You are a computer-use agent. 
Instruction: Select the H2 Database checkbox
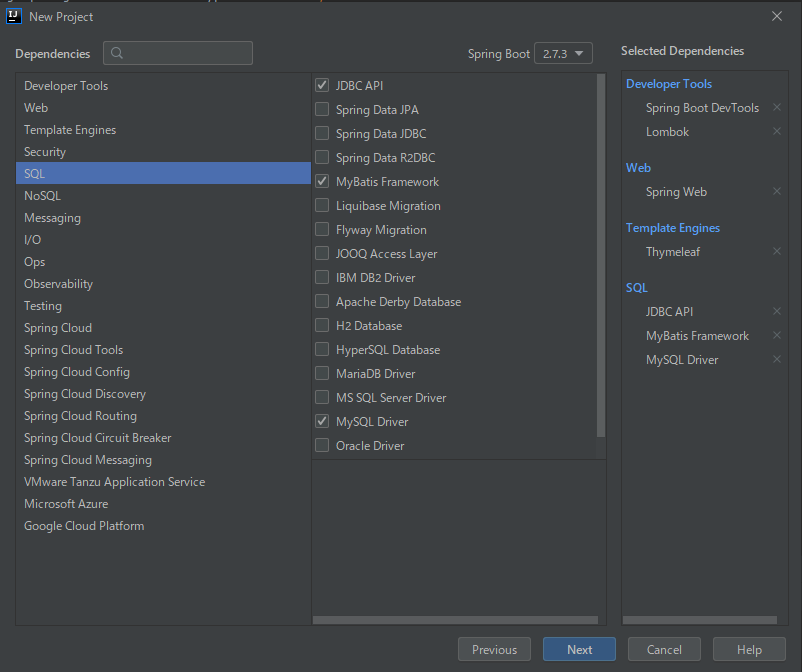tap(322, 325)
